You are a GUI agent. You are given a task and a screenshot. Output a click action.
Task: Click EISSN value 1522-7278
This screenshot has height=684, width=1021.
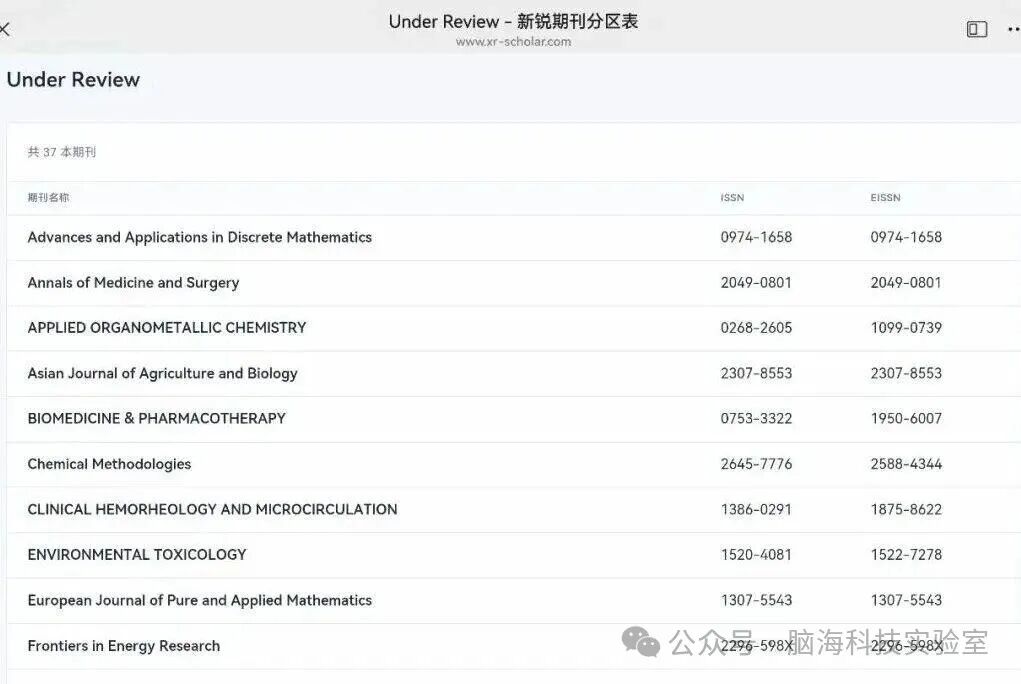[x=906, y=554]
